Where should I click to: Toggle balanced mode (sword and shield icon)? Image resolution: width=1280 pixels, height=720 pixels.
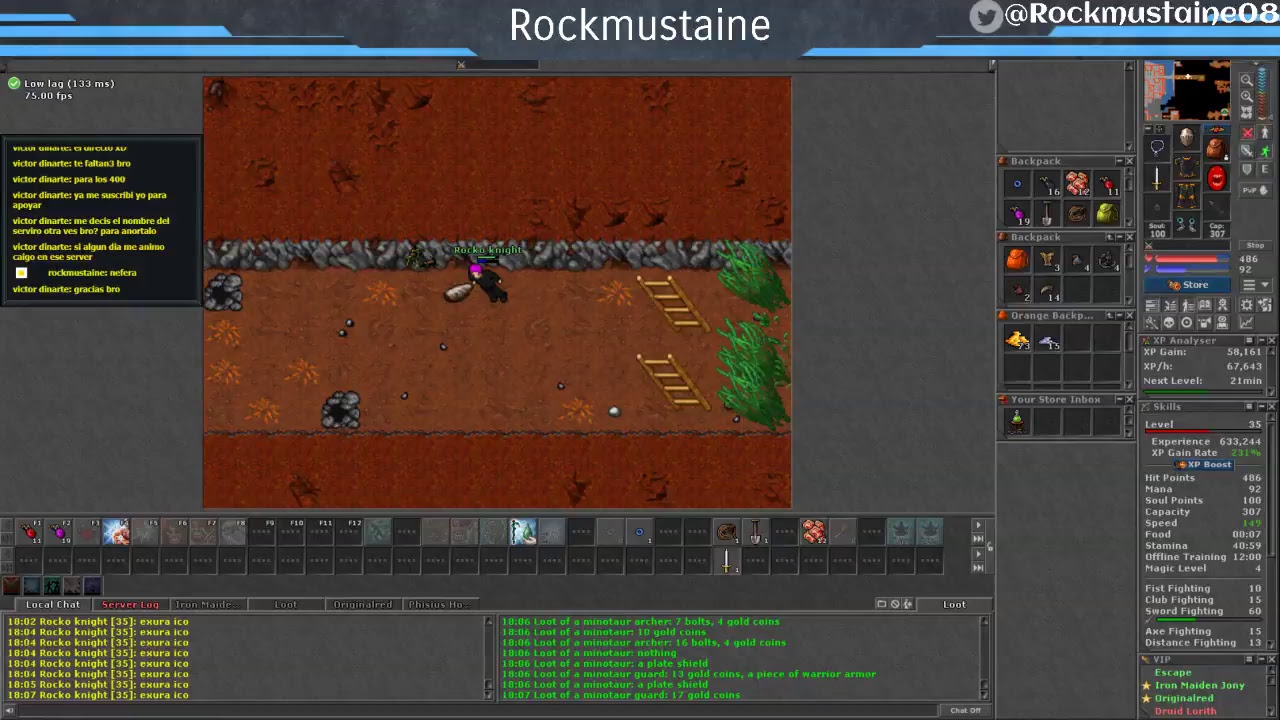(1247, 151)
